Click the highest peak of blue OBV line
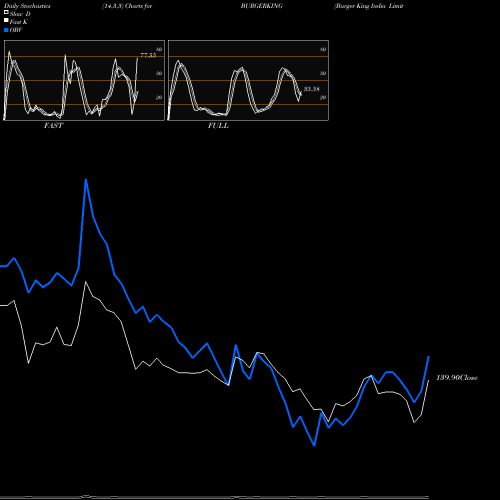Image resolution: width=500 pixels, height=500 pixels. click(x=86, y=180)
